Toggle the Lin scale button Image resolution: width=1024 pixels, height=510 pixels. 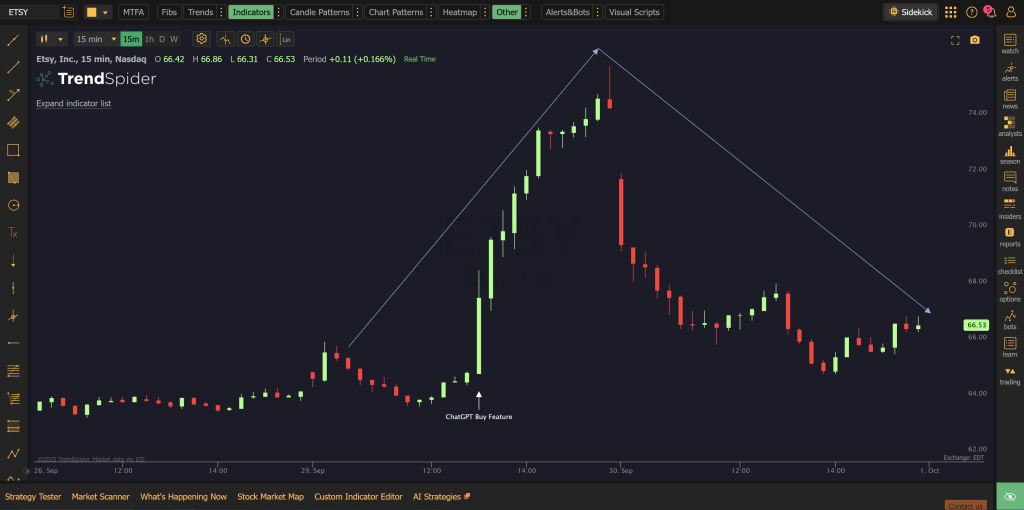[285, 39]
